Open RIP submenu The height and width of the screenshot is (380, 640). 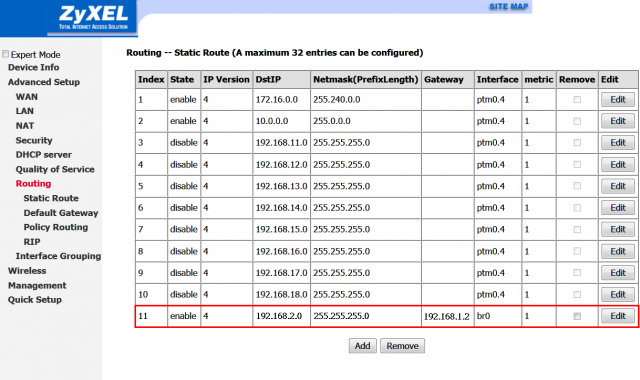click(32, 242)
